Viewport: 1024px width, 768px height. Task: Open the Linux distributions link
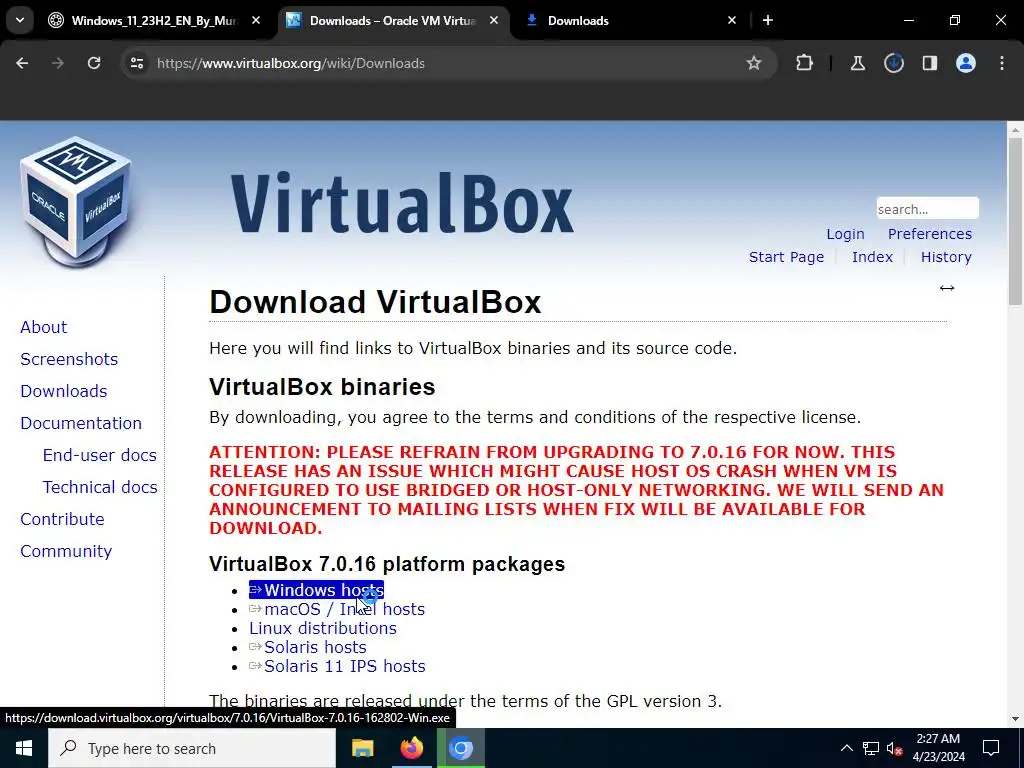pyautogui.click(x=323, y=628)
